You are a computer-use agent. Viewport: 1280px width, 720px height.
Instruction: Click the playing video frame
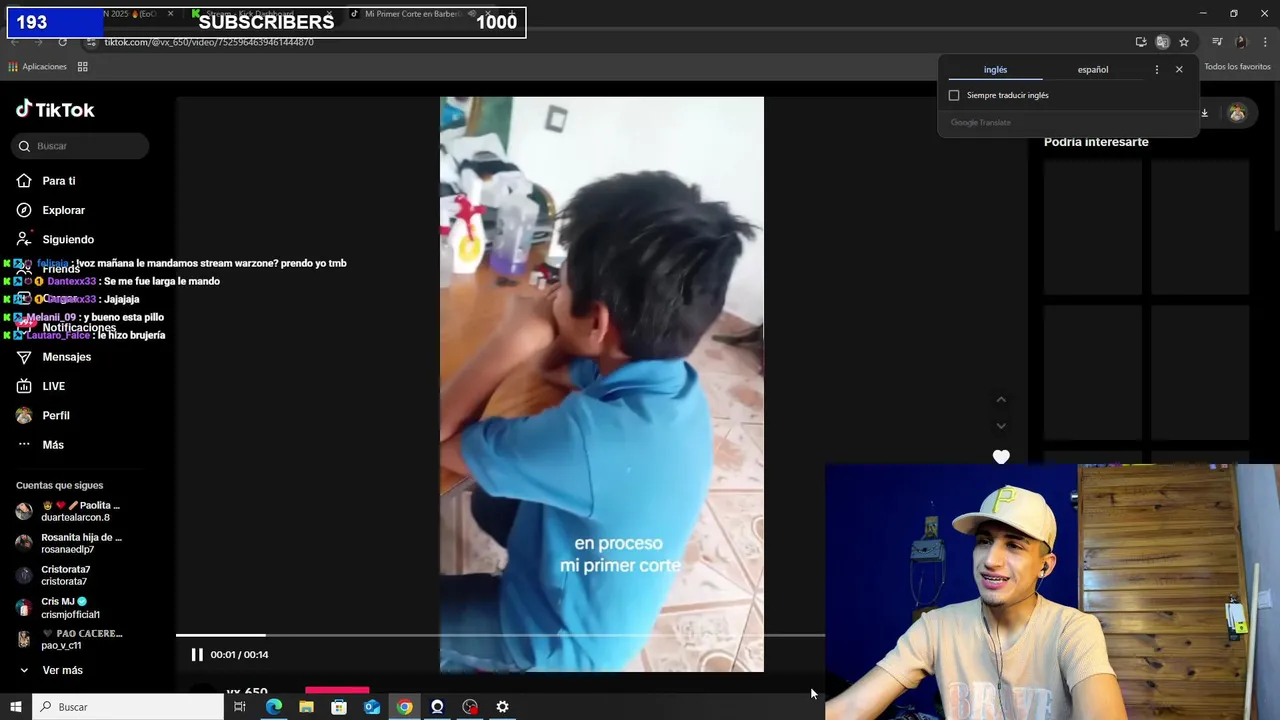(601, 384)
